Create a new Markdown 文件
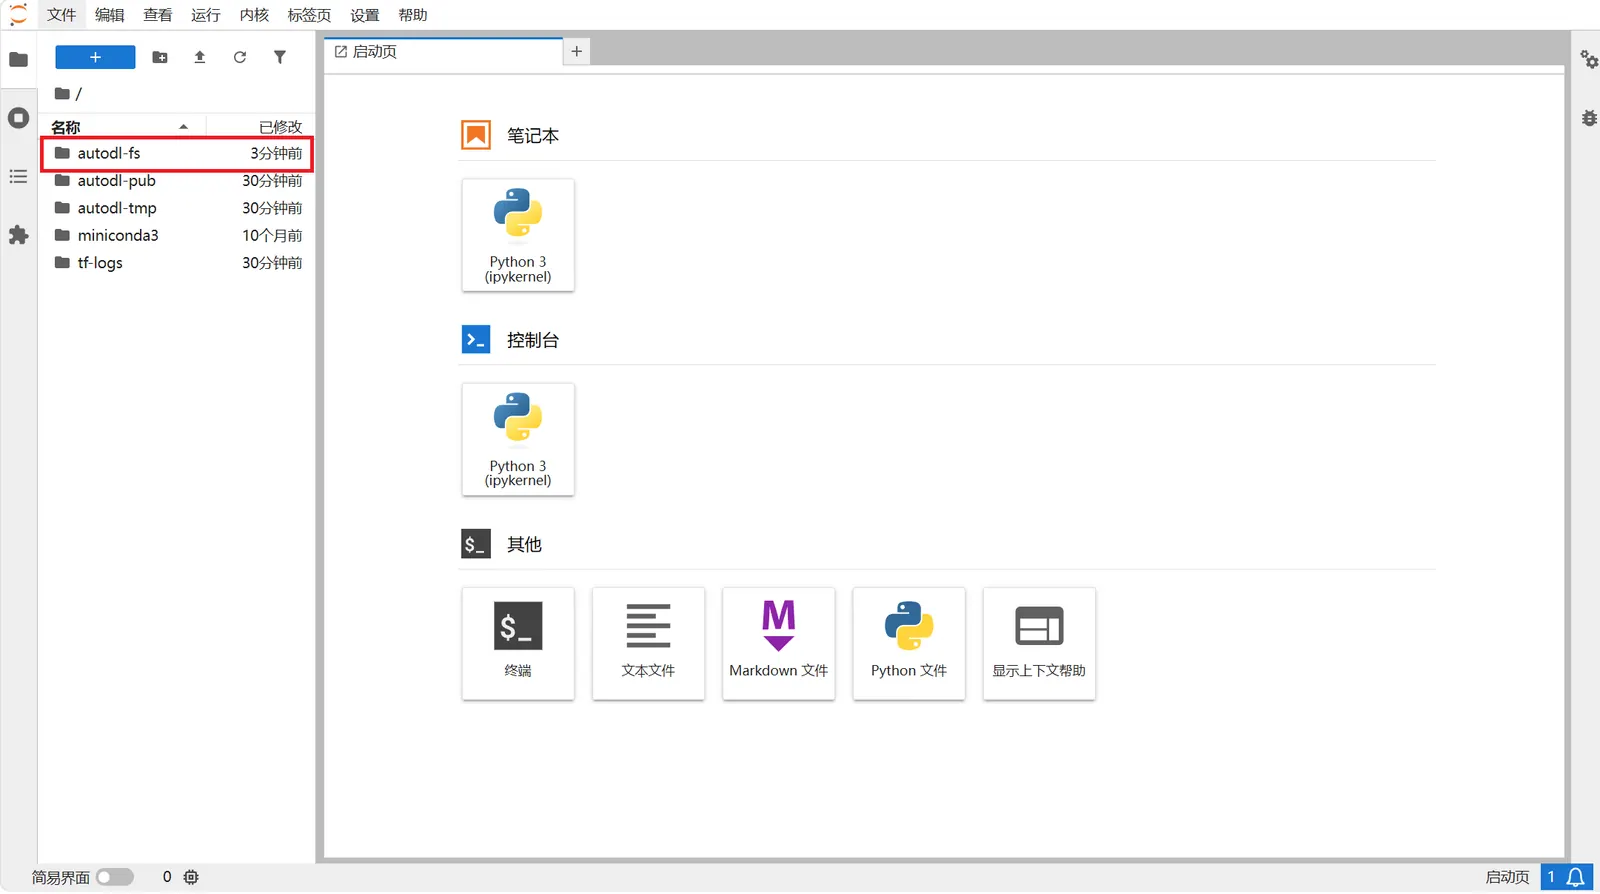The height and width of the screenshot is (894, 1600). click(778, 643)
